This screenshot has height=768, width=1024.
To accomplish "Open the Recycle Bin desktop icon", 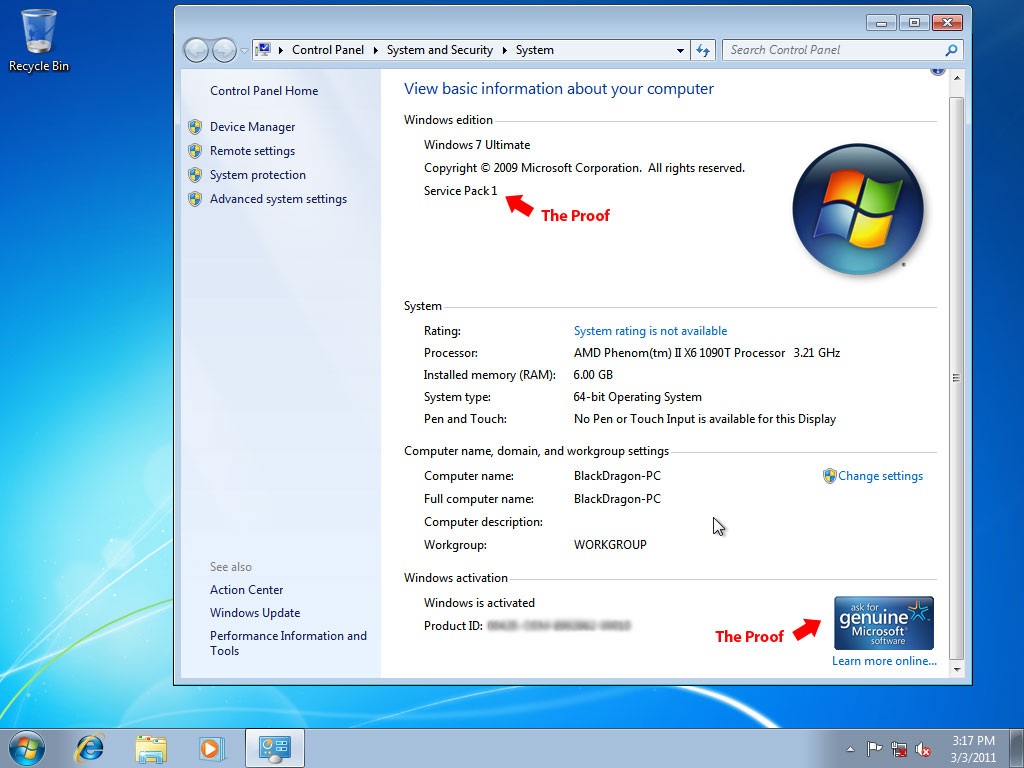I will 39,40.
